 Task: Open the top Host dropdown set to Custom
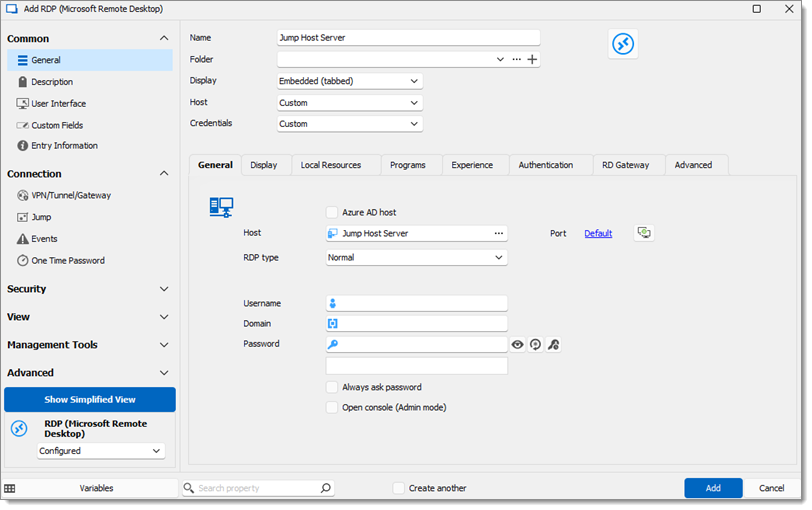point(350,103)
